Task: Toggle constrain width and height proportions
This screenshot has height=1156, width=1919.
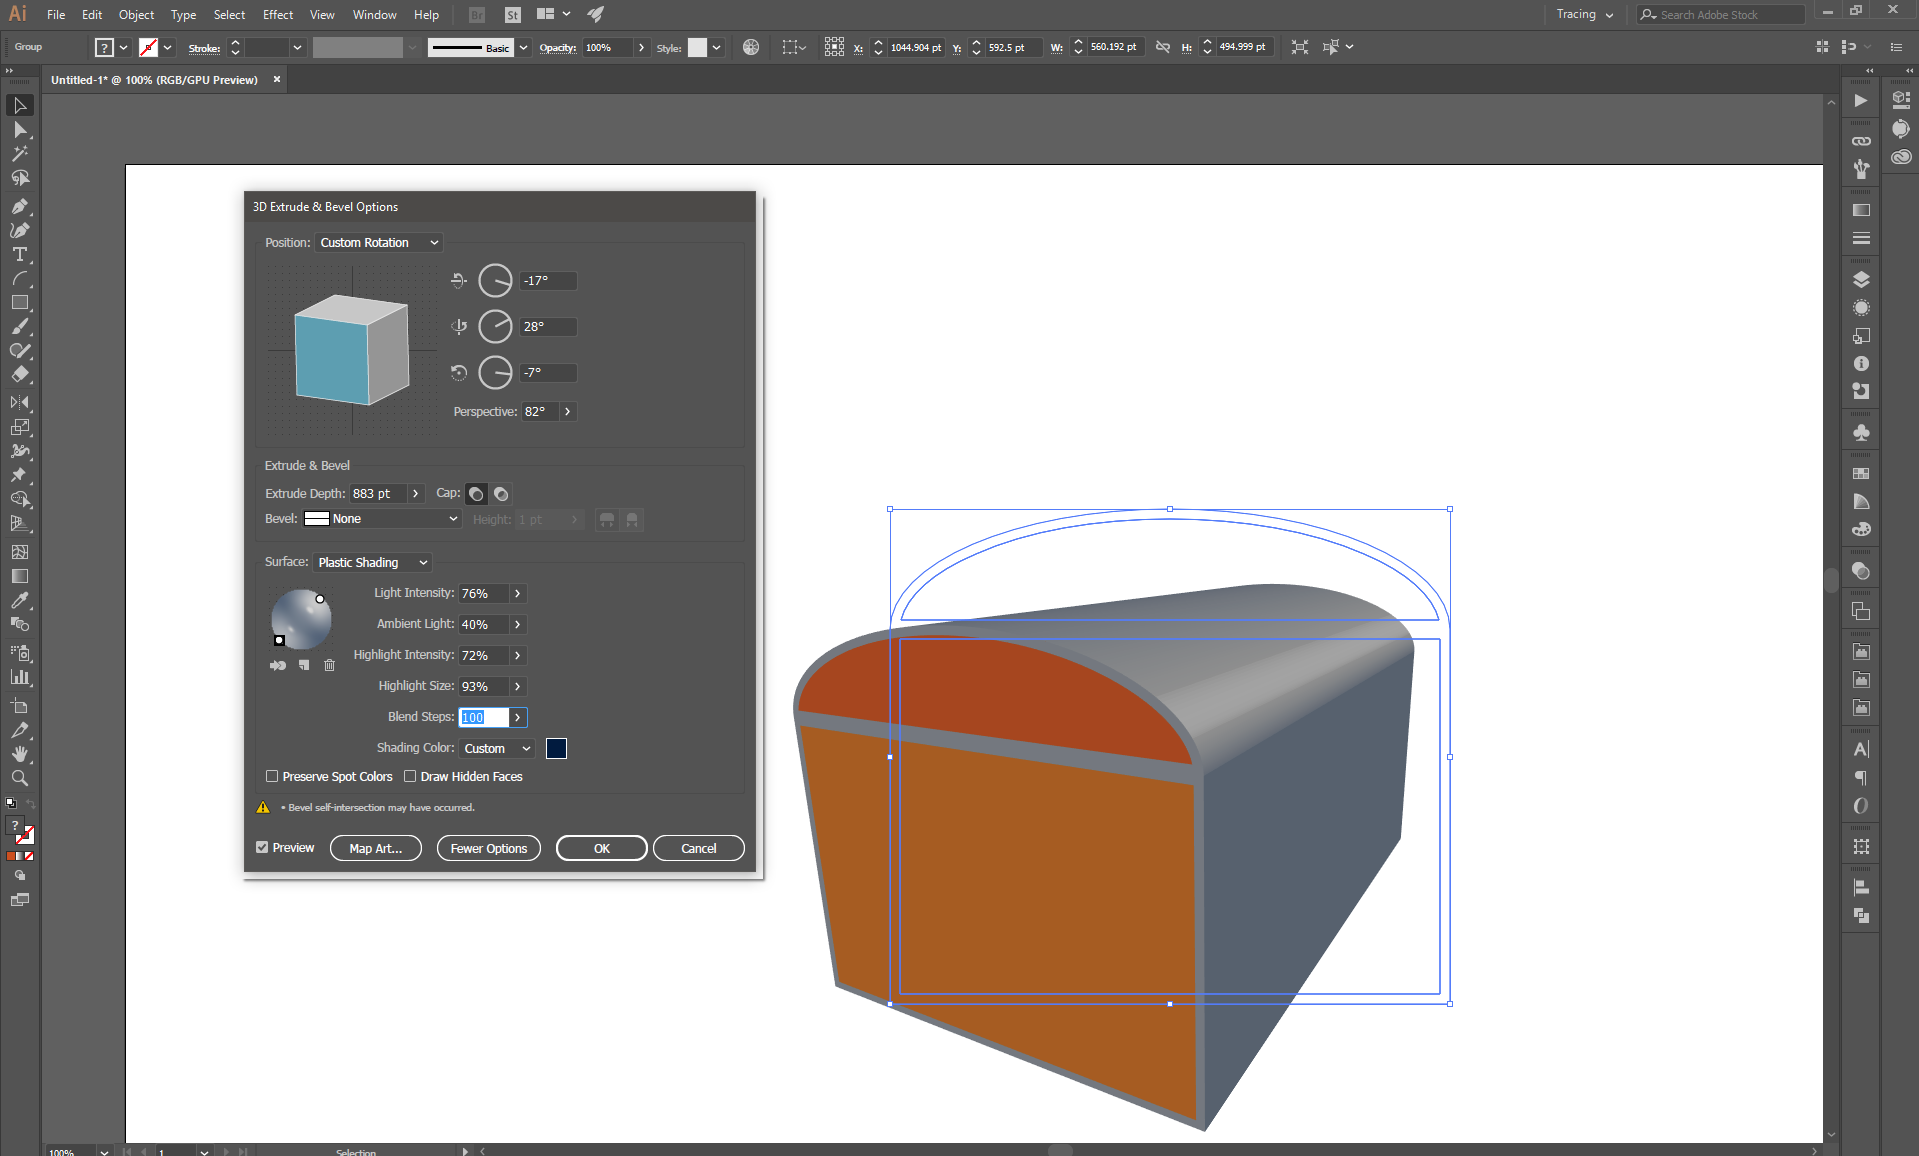Action: (x=1162, y=47)
